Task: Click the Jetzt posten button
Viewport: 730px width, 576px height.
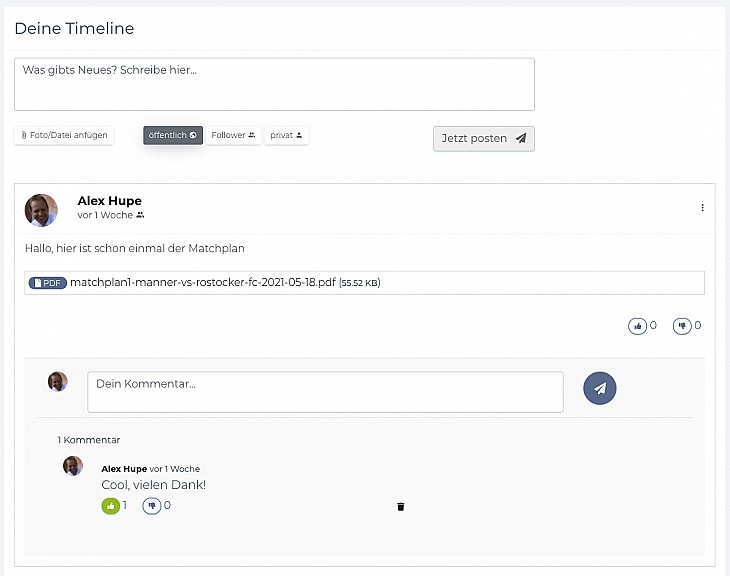Action: pyautogui.click(x=484, y=139)
